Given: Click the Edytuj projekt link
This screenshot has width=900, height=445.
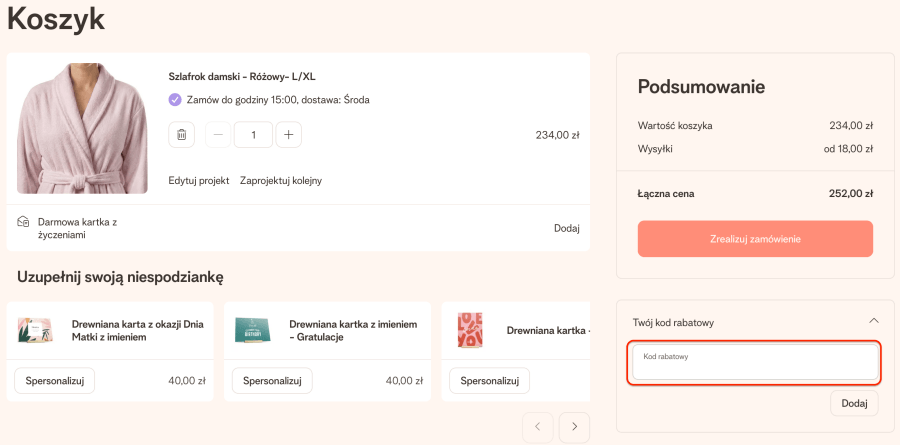Looking at the screenshot, I should click(199, 181).
